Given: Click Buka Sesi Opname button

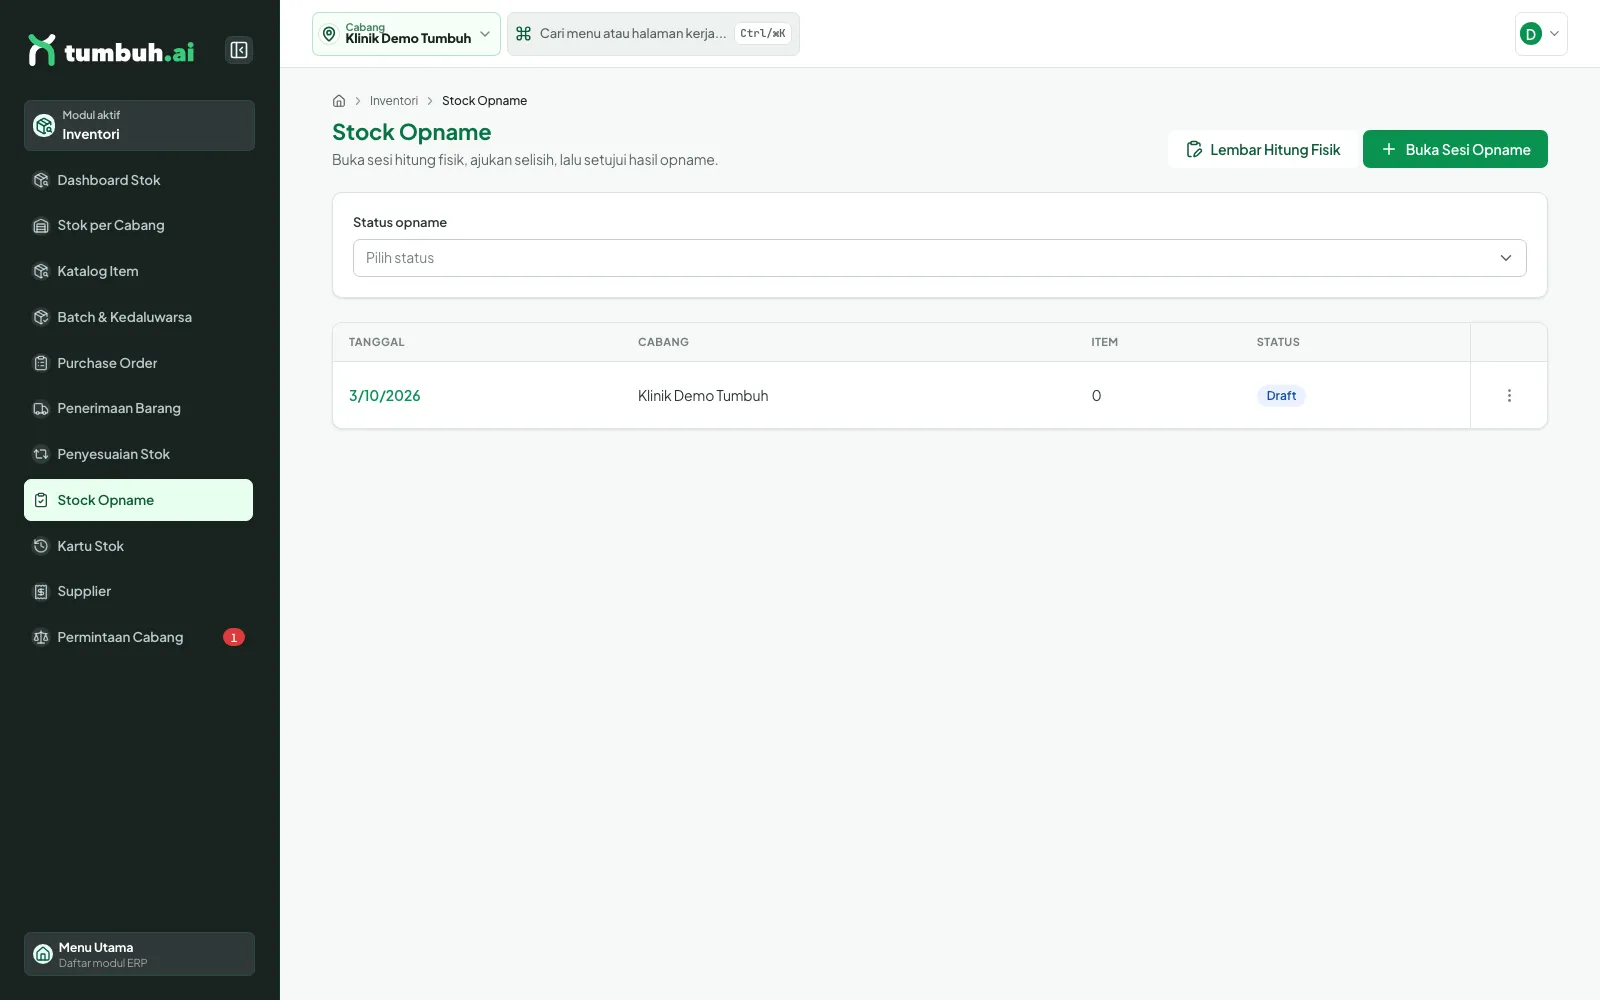Looking at the screenshot, I should (x=1455, y=149).
